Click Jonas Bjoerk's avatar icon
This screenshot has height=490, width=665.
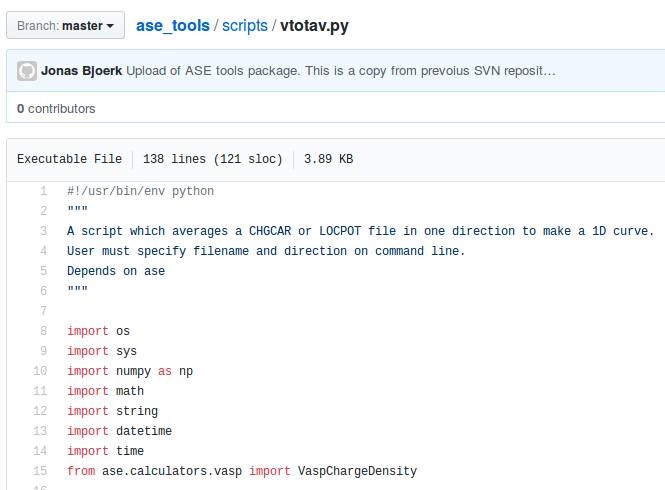coord(27,72)
